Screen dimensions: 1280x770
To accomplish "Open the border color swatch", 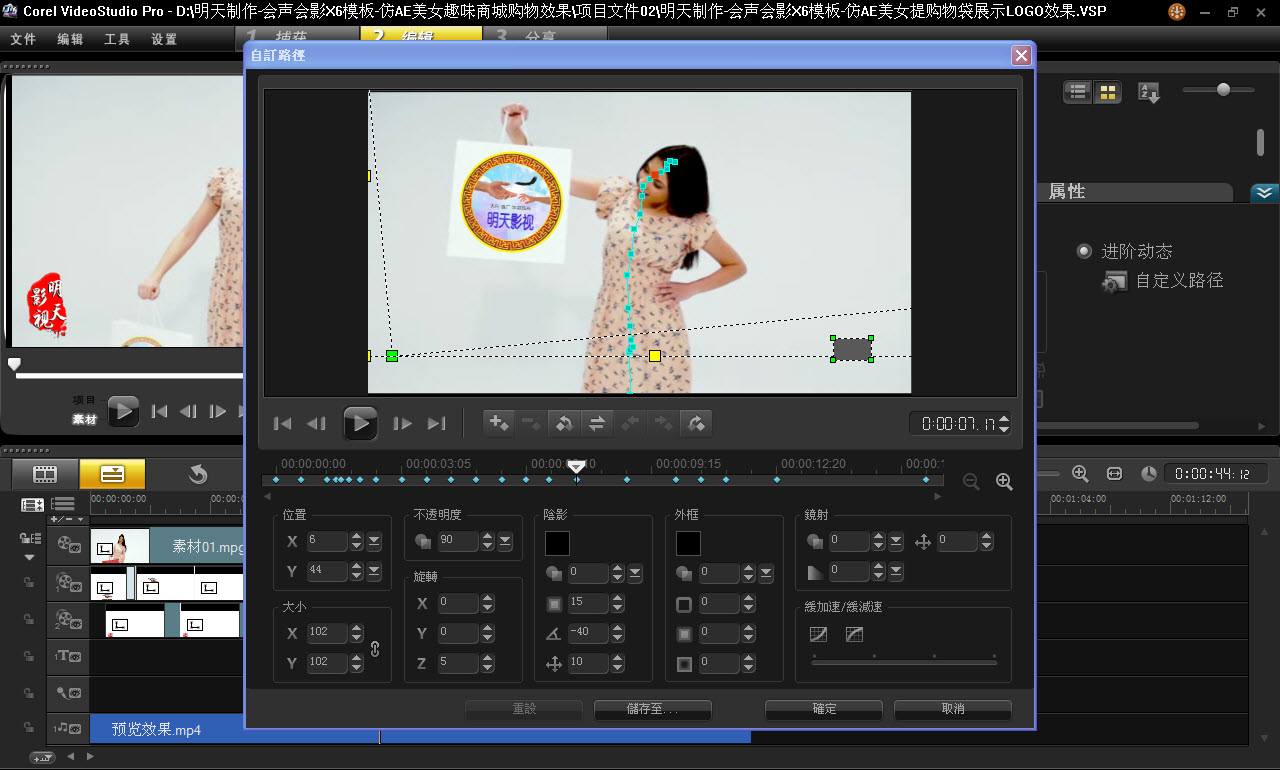I will point(688,543).
